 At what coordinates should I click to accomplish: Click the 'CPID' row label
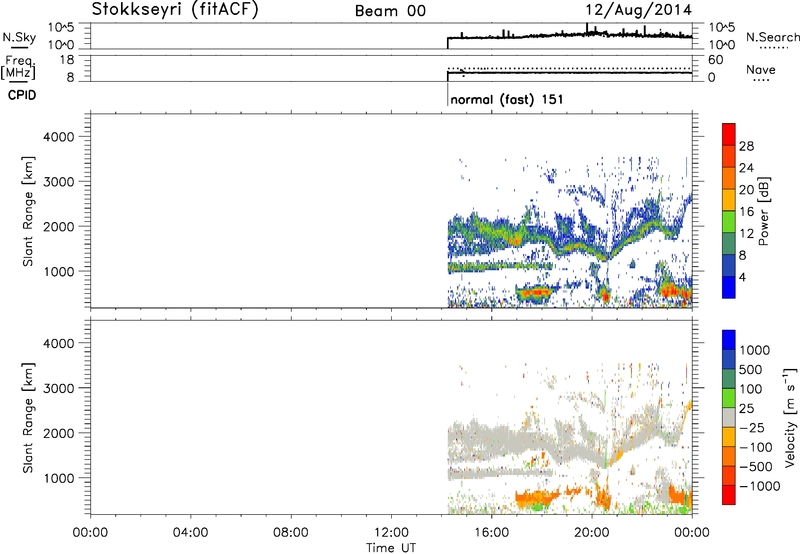click(x=22, y=95)
